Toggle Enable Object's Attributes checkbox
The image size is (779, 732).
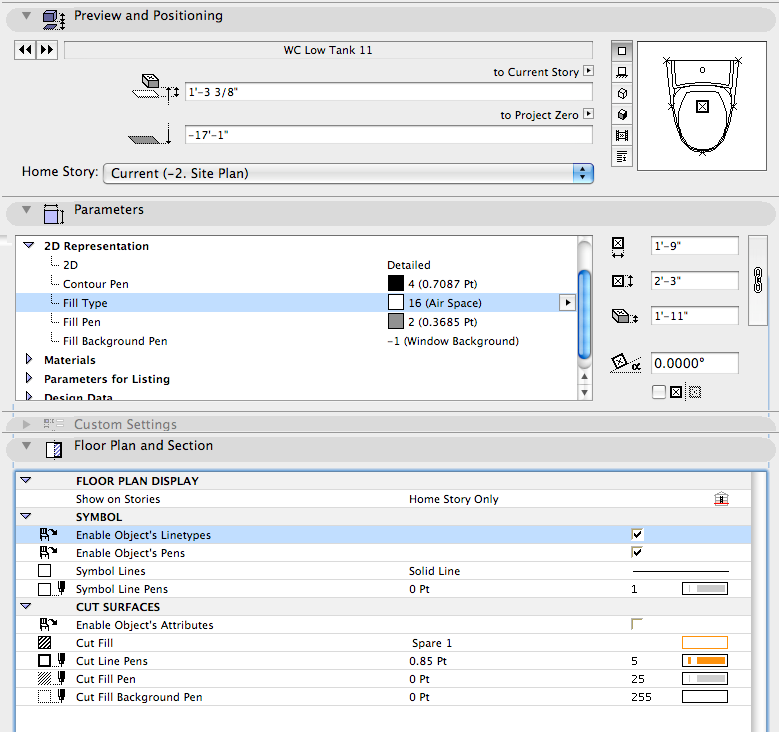coord(637,624)
